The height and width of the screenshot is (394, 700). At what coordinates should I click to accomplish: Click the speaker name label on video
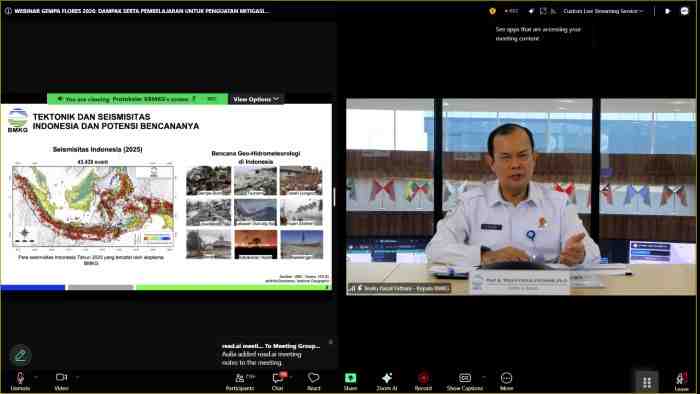point(400,289)
